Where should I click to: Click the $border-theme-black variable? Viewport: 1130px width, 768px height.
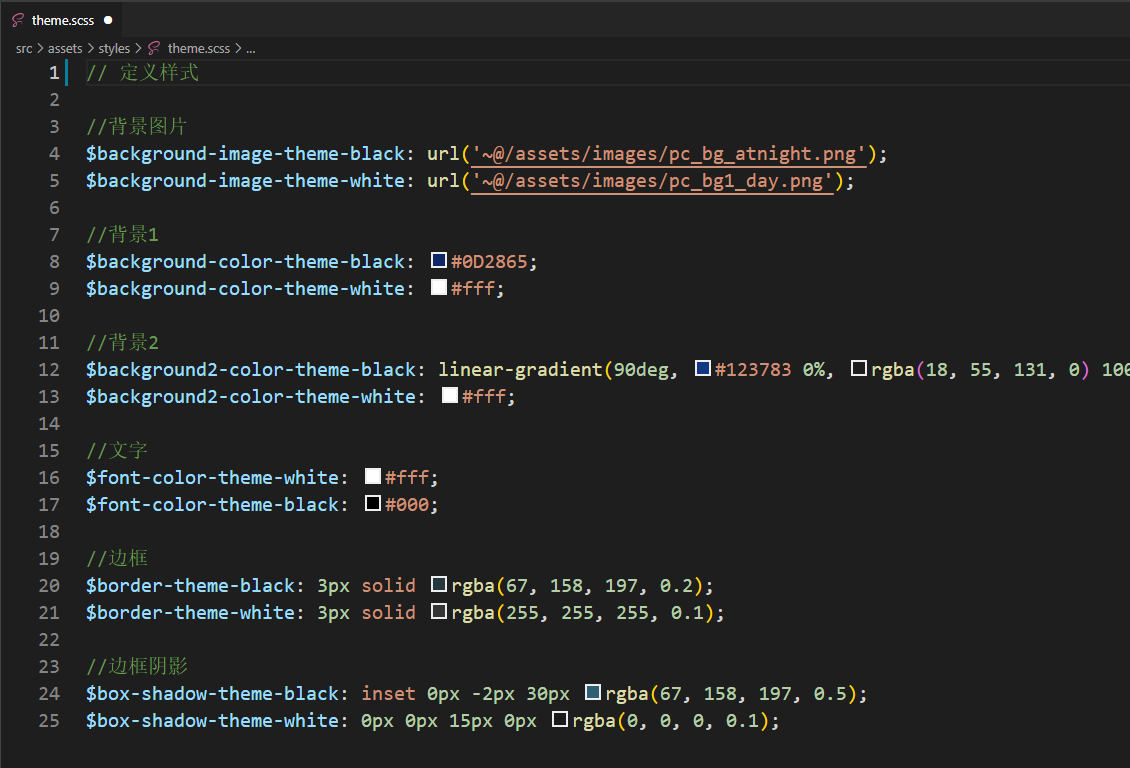pos(190,586)
